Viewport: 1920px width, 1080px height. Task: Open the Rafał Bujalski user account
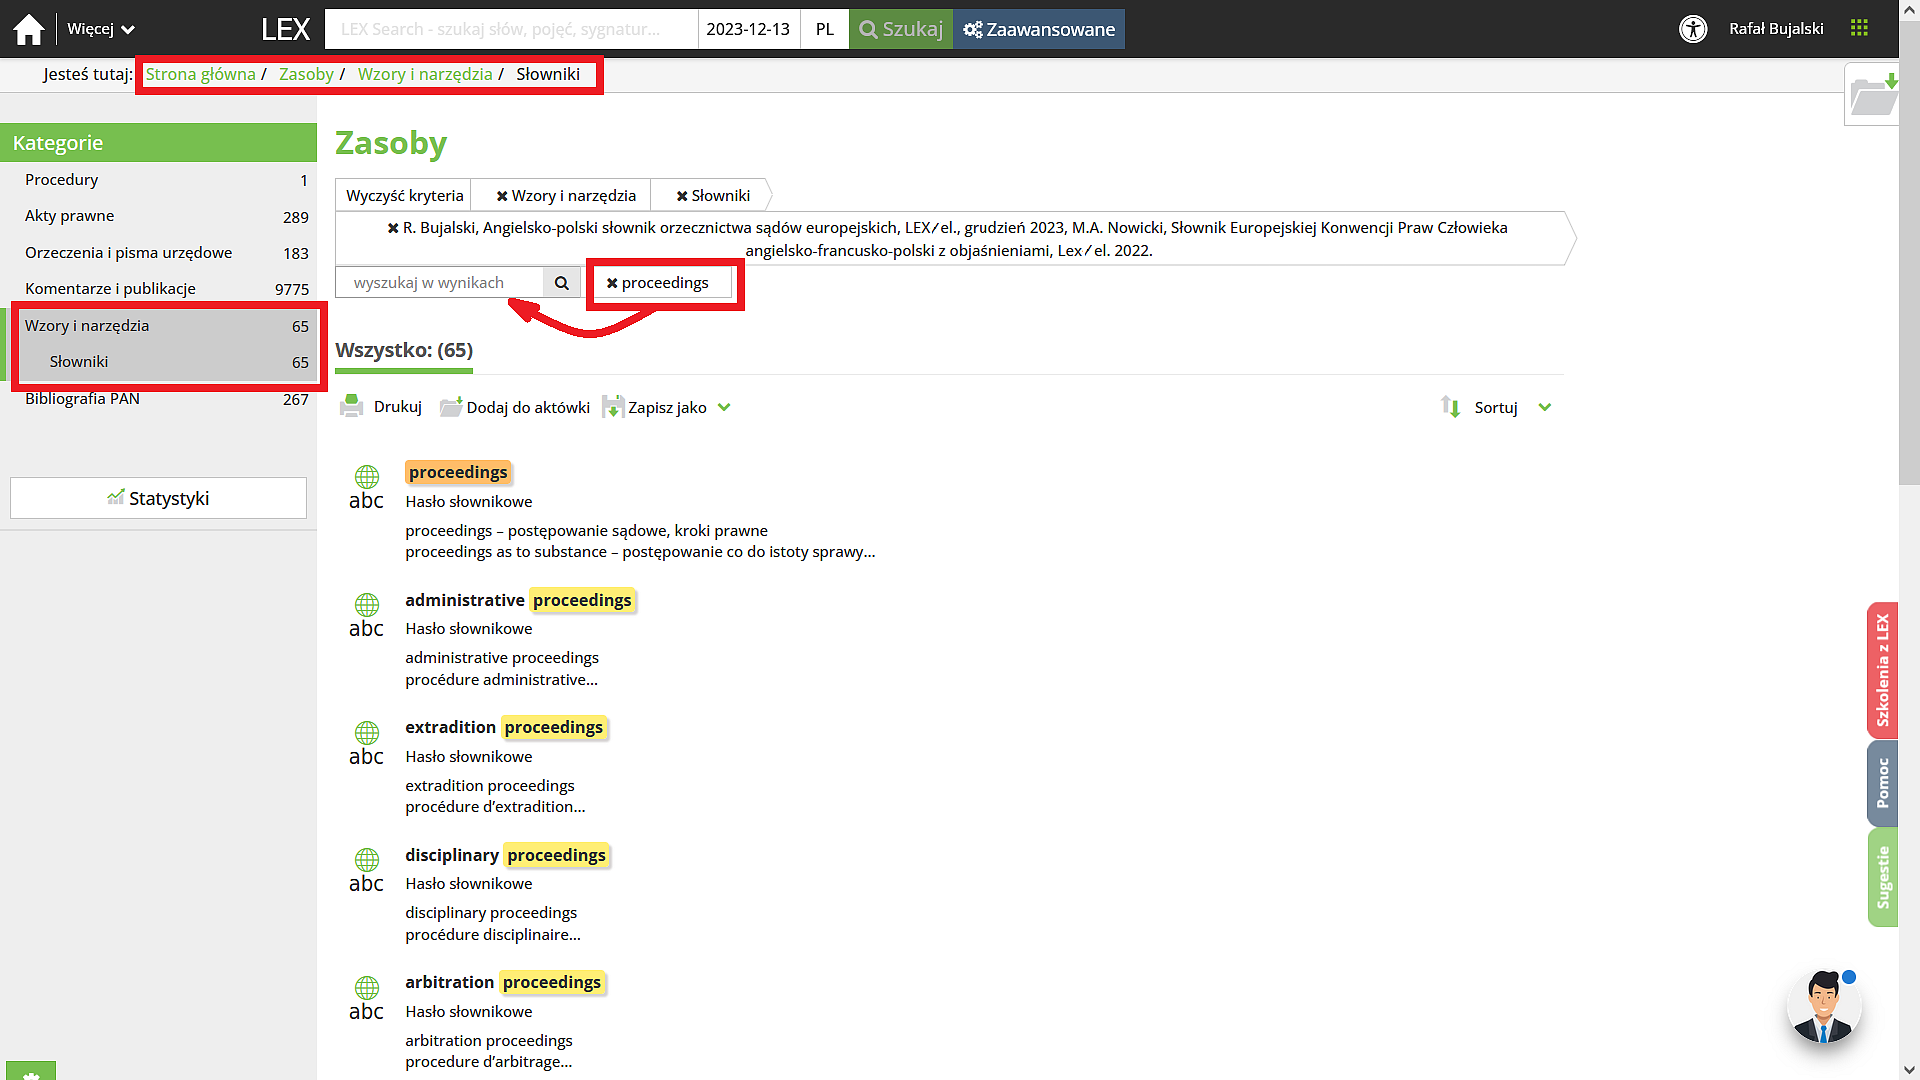point(1776,29)
